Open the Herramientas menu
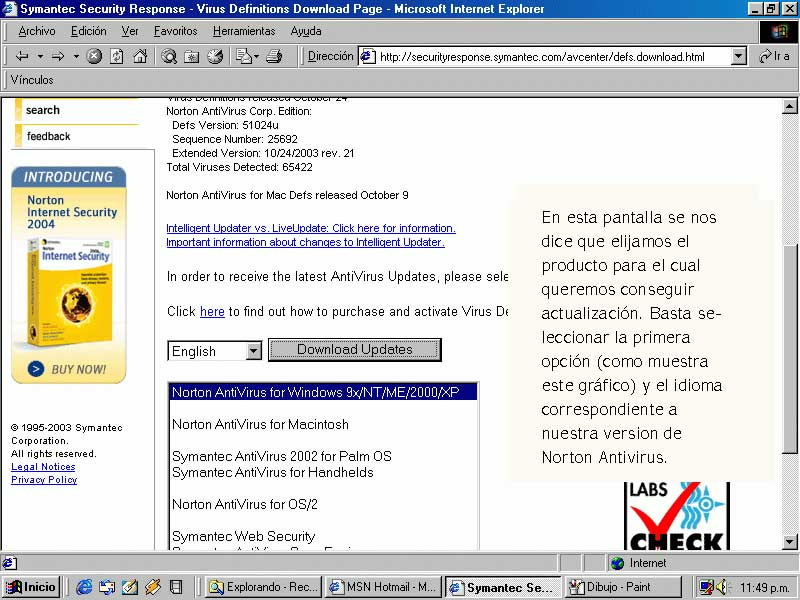This screenshot has height=600, width=800. point(244,31)
